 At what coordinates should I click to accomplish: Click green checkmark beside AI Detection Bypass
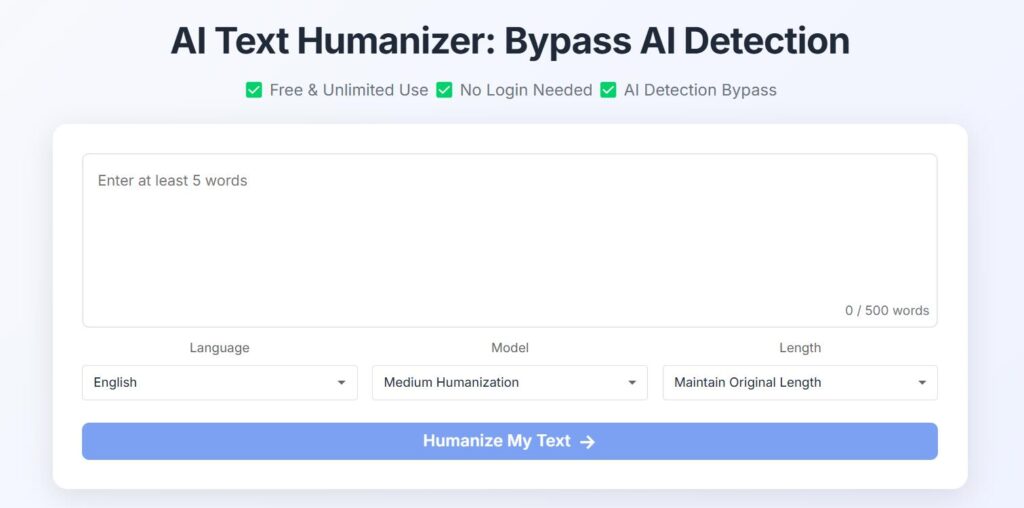pos(608,90)
